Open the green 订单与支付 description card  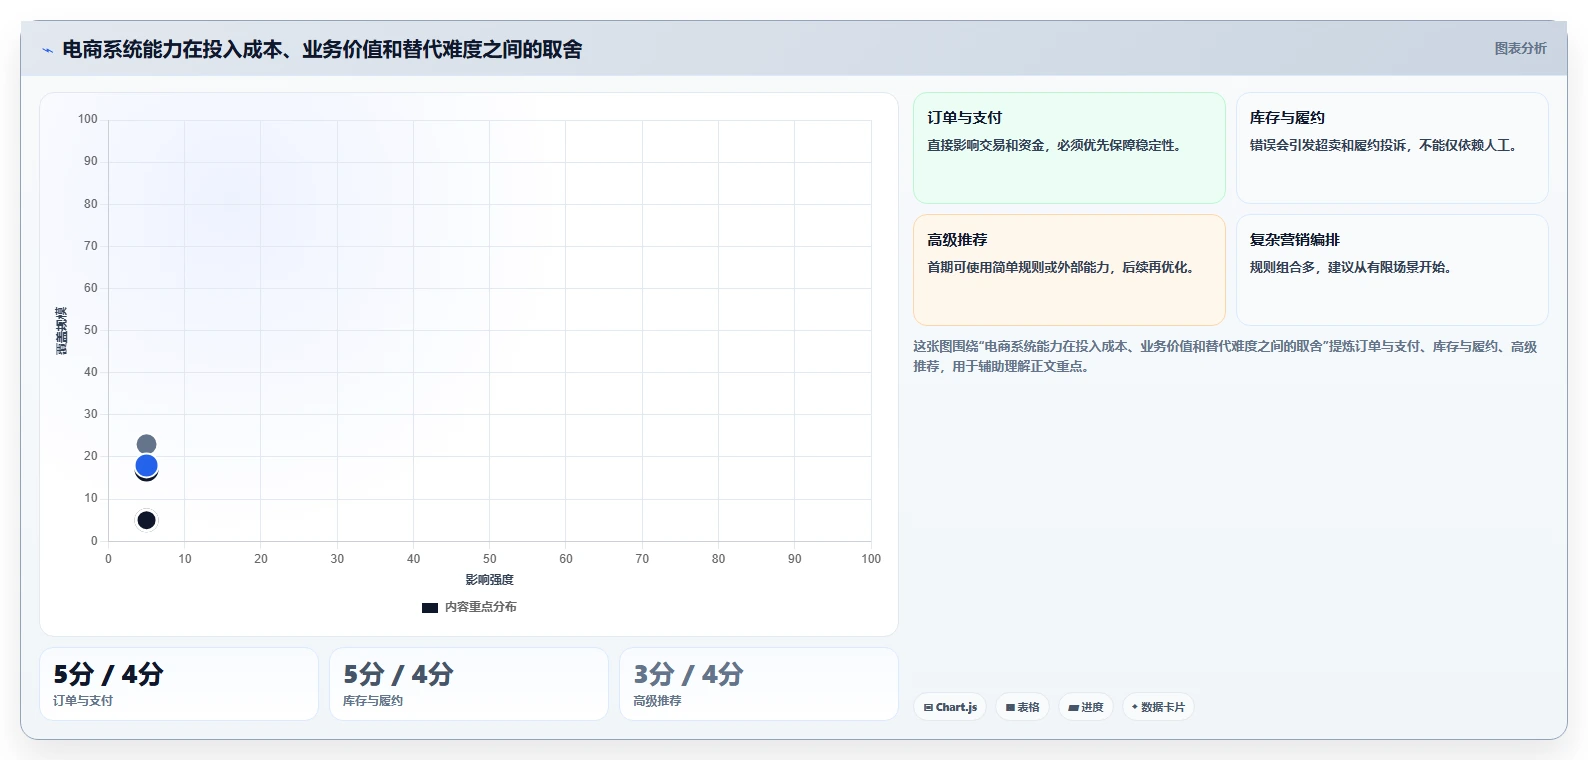tap(1069, 148)
